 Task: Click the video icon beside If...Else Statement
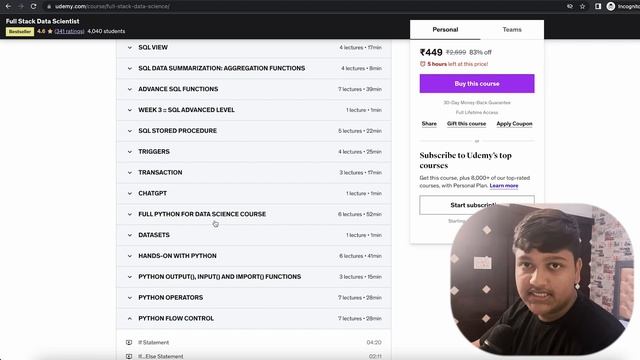(x=129, y=356)
